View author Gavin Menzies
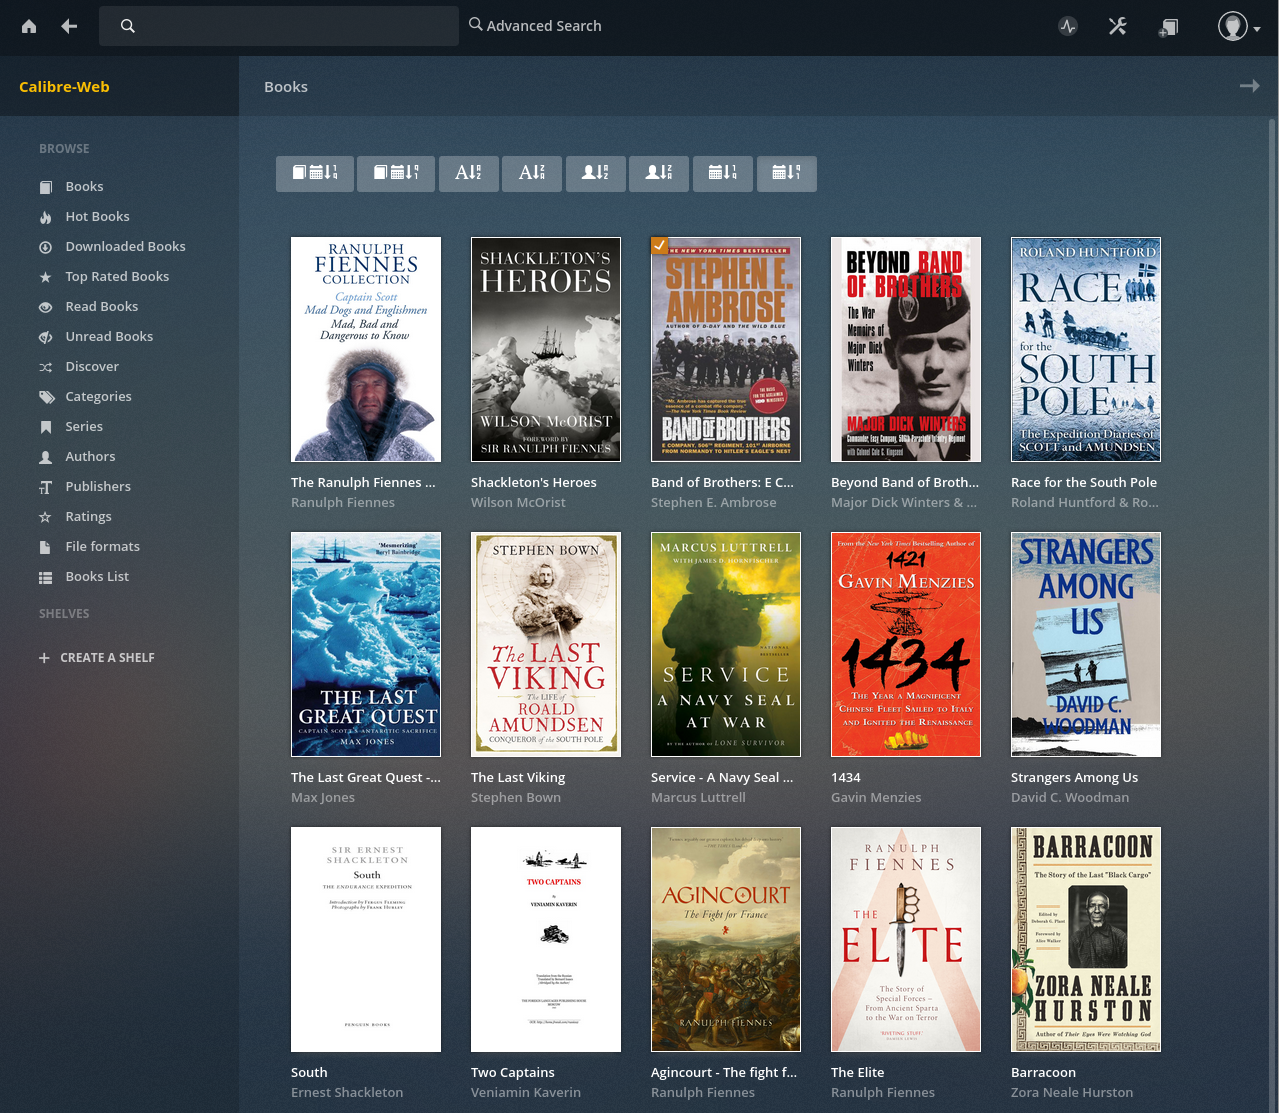 tap(876, 798)
